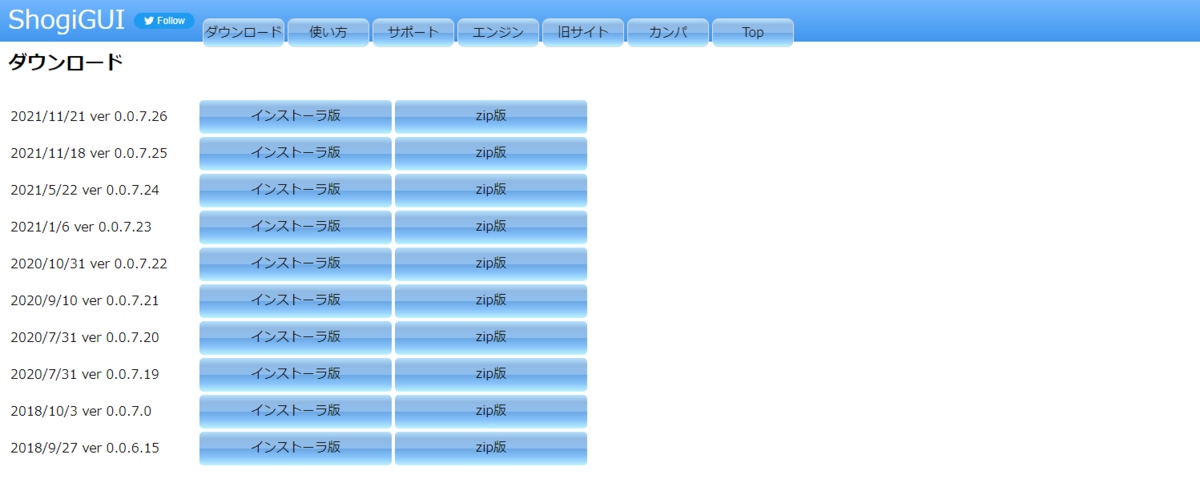
Task: Get zip版 for ver 0.0.7.25
Action: [x=491, y=153]
